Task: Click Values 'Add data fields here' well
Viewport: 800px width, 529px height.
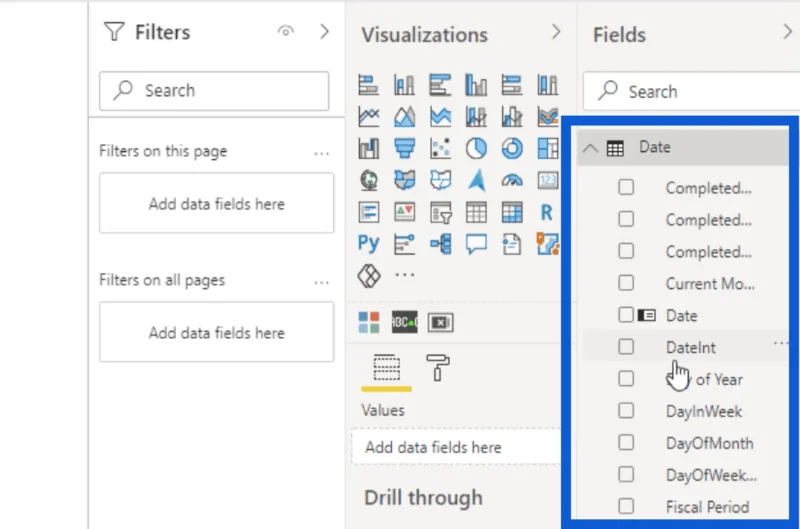Action: tap(456, 447)
